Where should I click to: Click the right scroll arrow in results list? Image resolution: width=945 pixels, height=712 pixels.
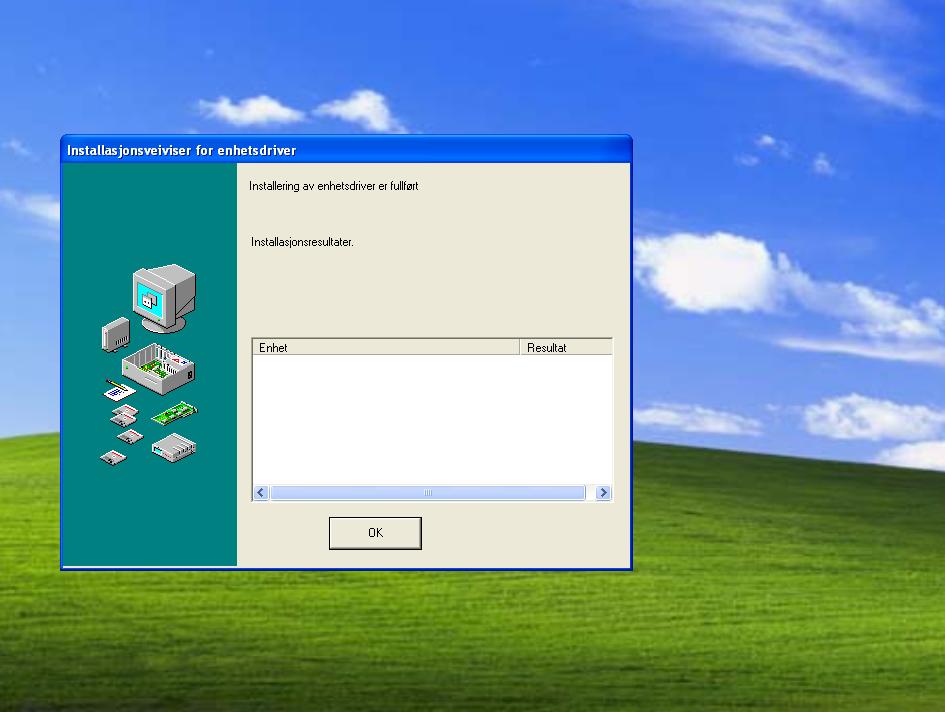click(x=603, y=493)
